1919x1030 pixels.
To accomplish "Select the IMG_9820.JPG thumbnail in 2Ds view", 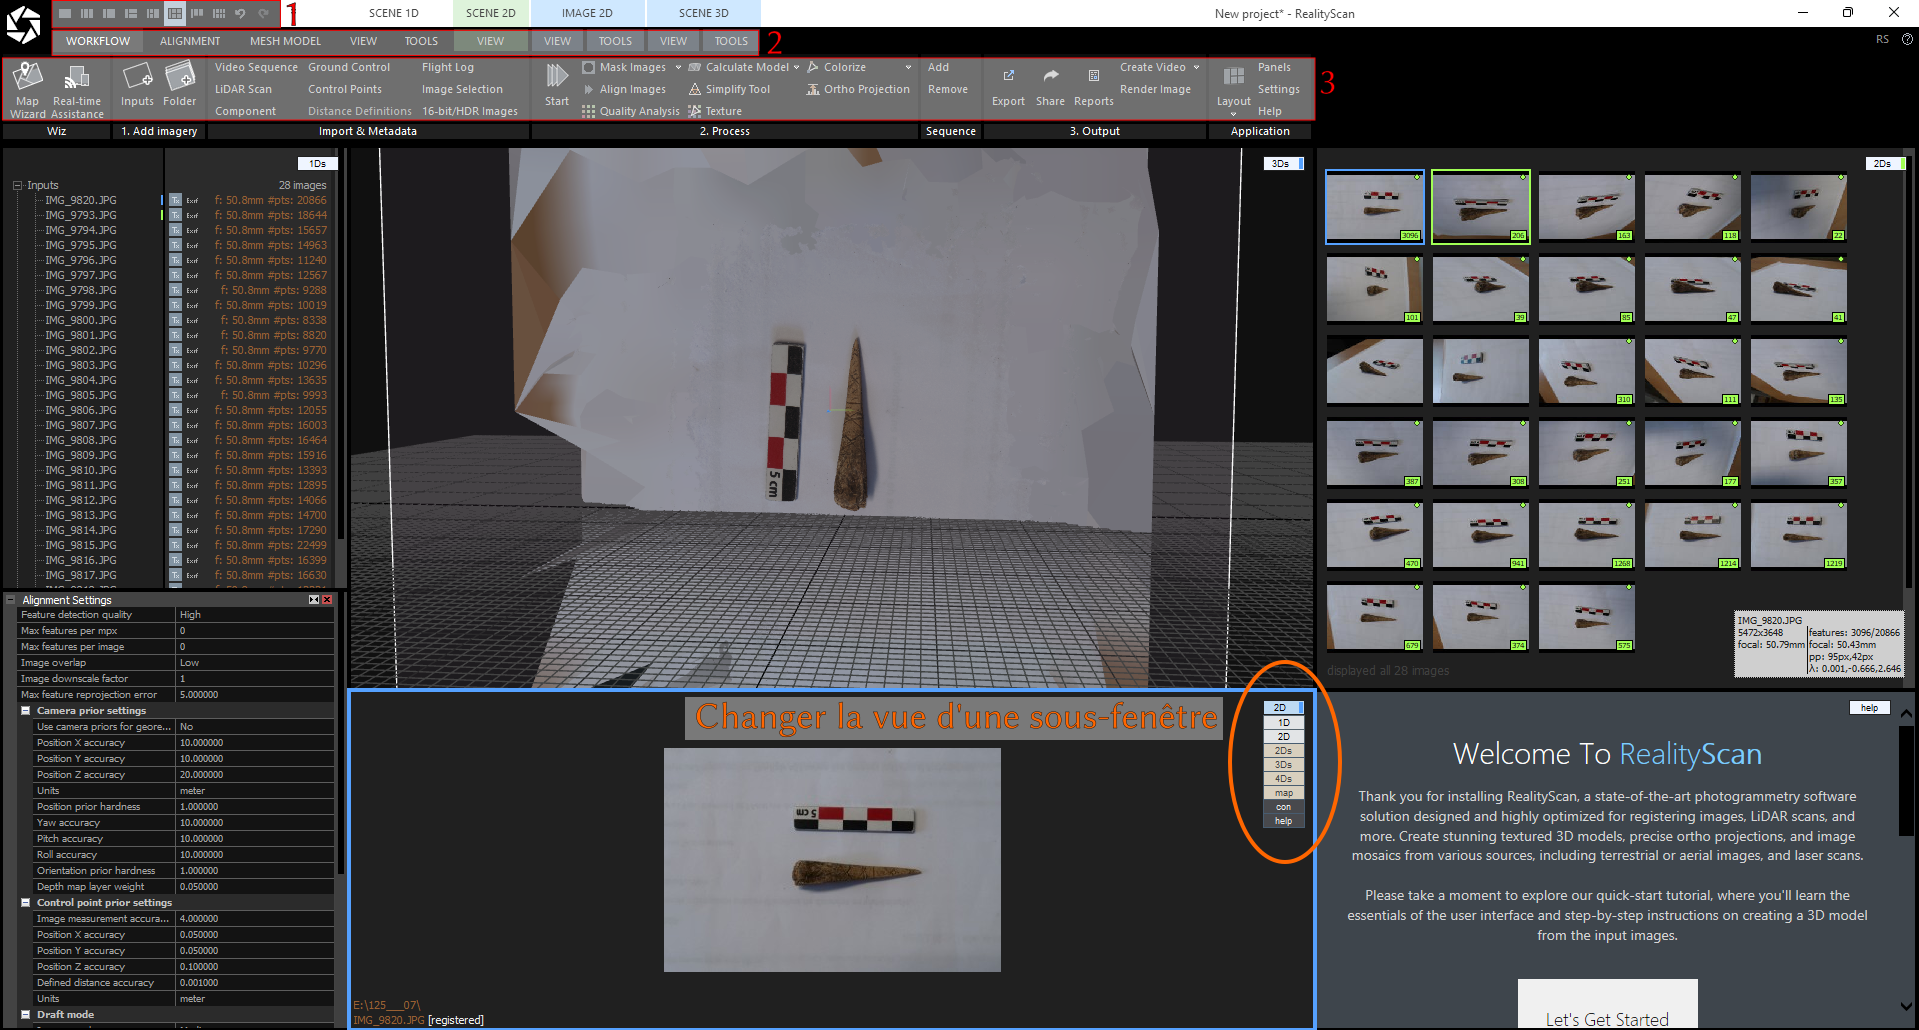I will [x=1375, y=207].
